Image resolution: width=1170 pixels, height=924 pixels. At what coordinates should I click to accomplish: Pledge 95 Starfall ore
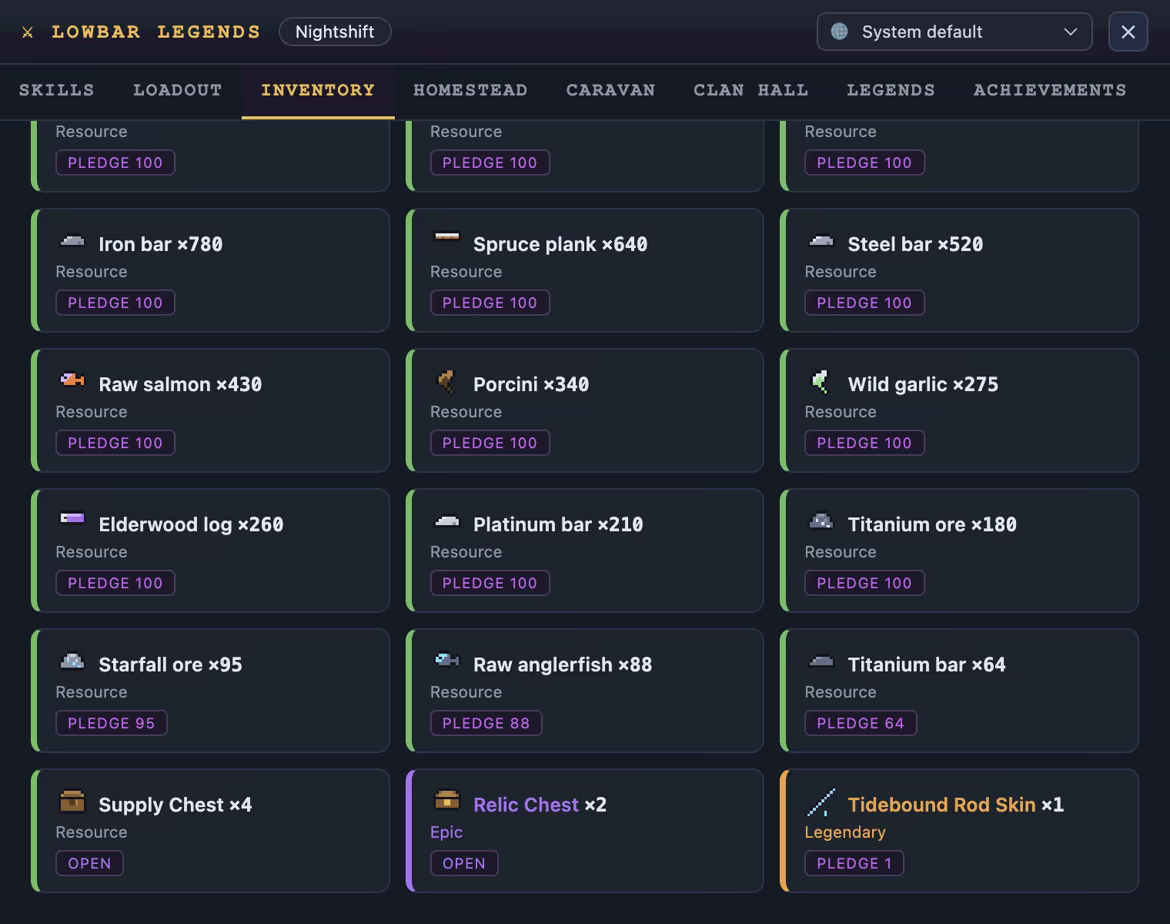point(111,723)
